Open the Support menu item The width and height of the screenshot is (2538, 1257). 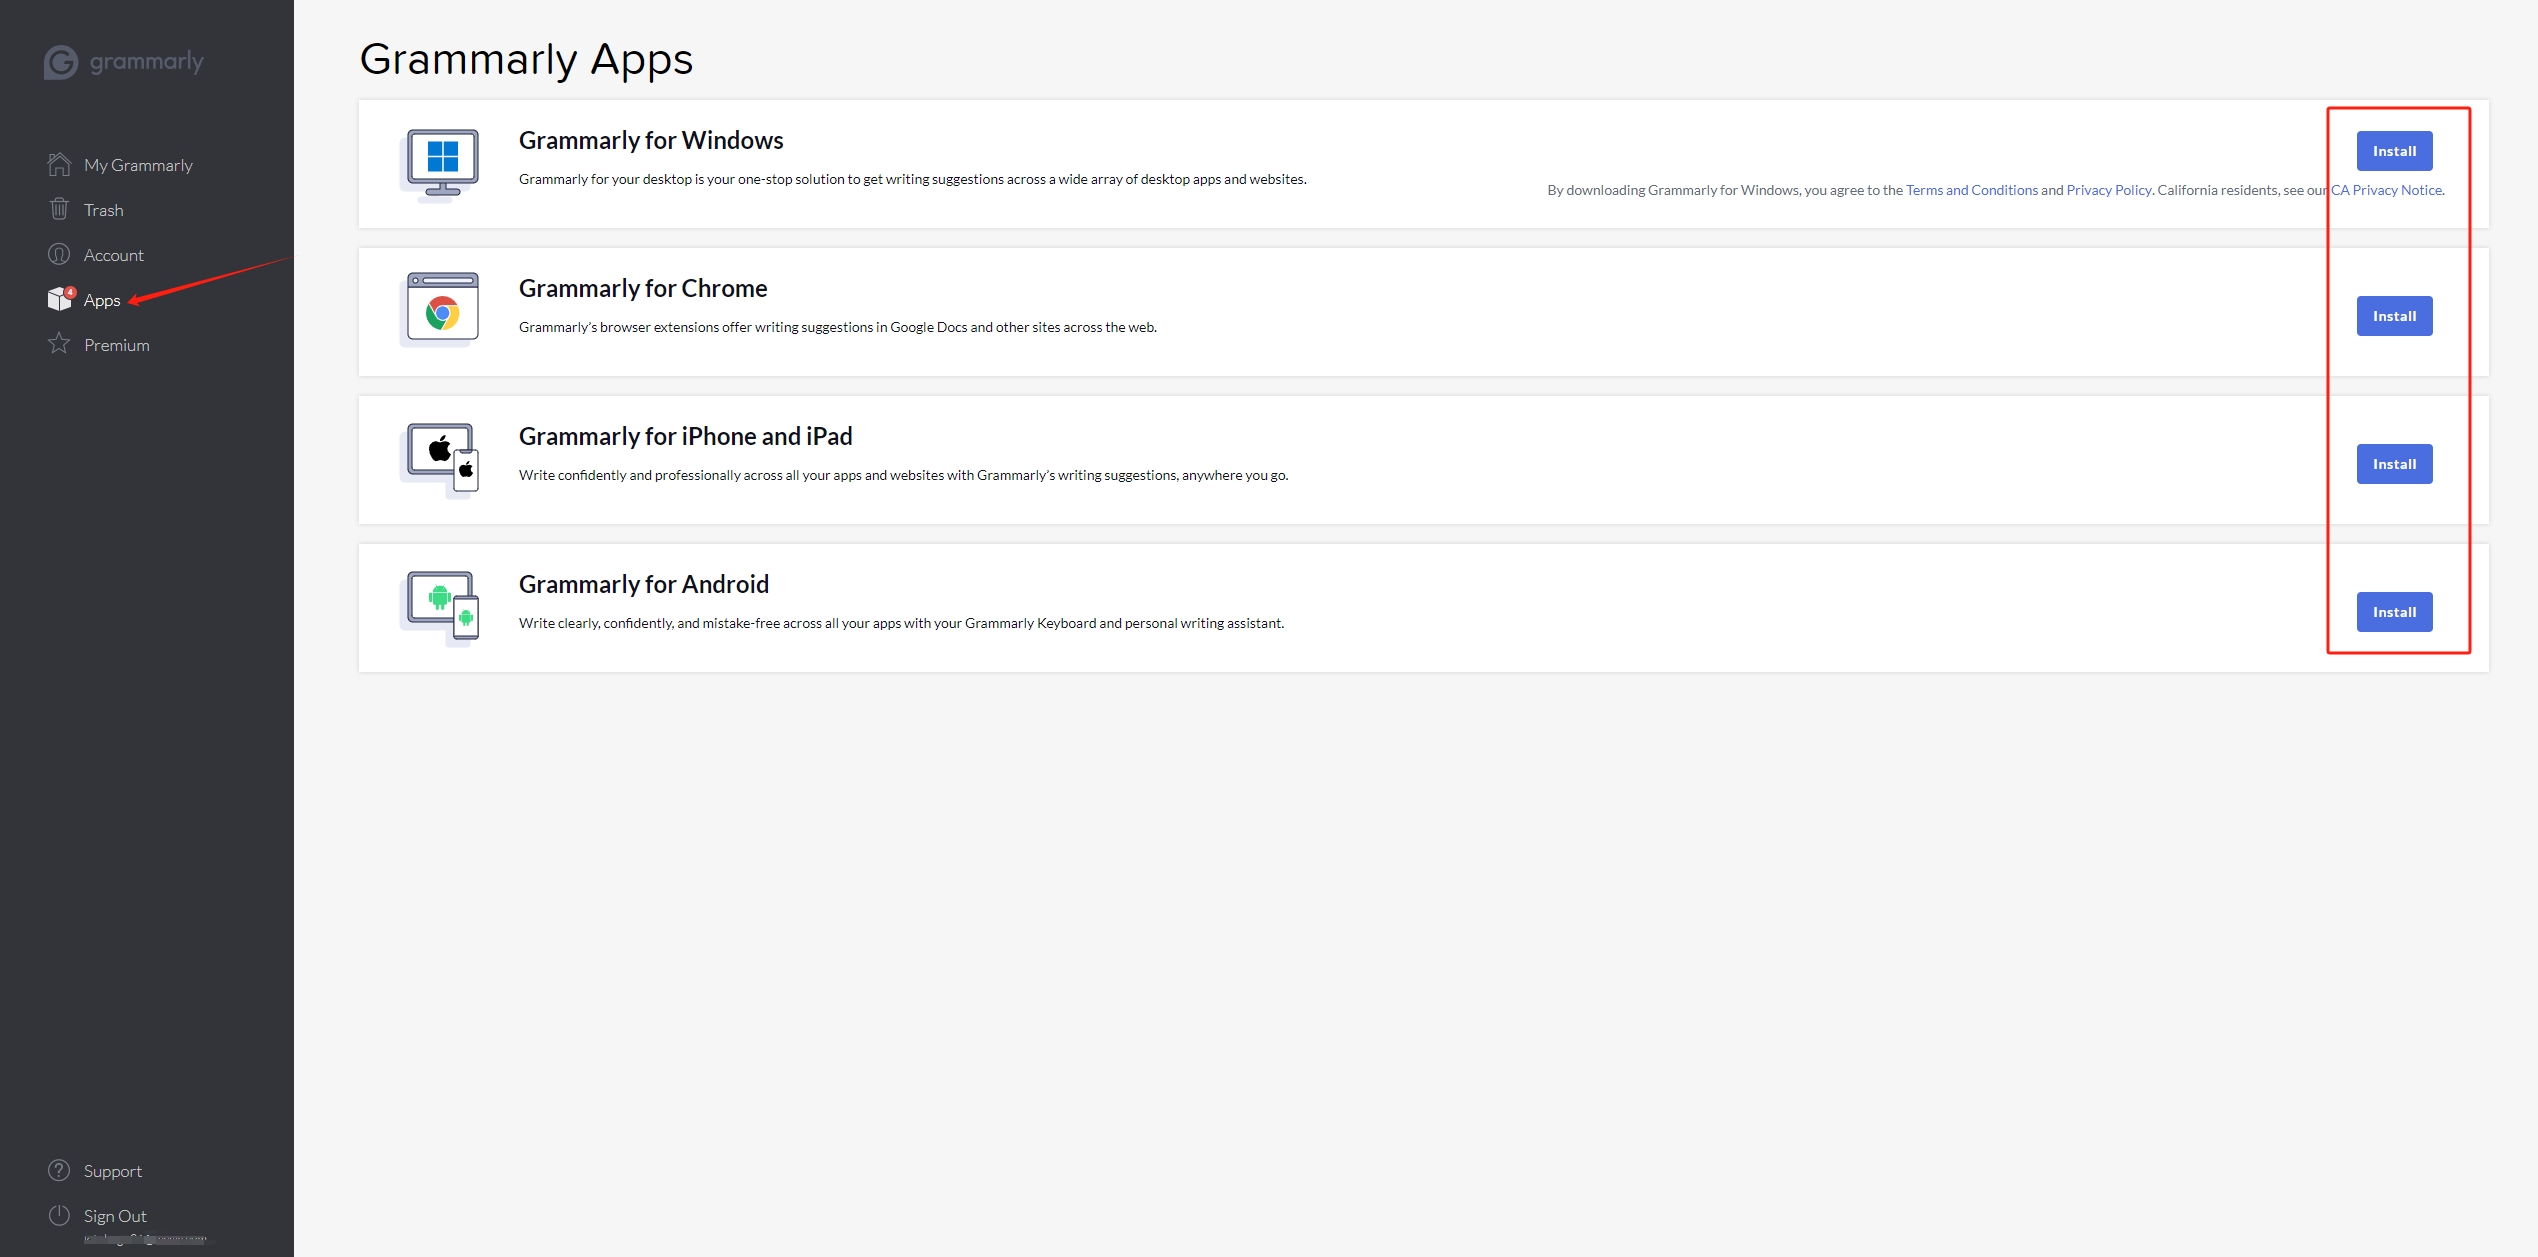click(113, 1171)
